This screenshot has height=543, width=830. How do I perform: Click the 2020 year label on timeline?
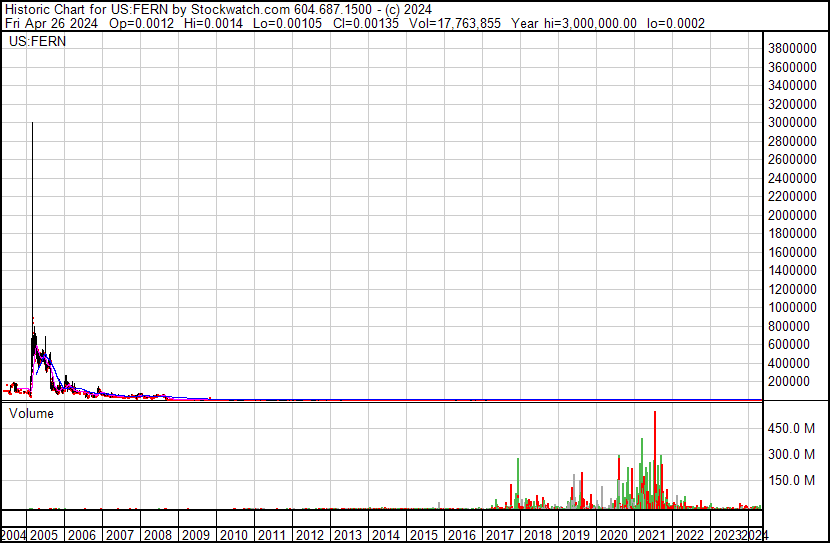click(x=614, y=535)
